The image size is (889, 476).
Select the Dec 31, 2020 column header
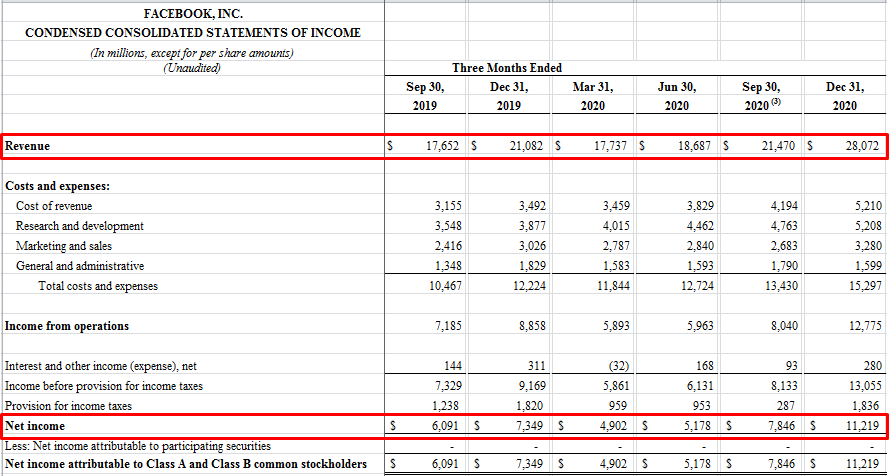[x=845, y=96]
